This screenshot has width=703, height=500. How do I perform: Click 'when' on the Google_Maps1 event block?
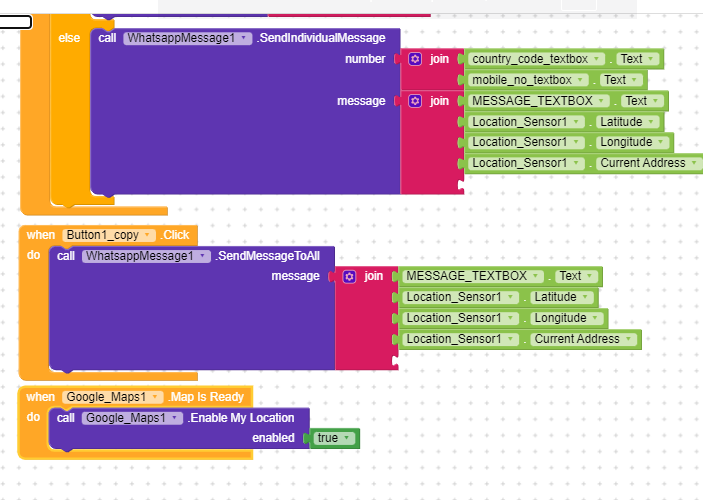(x=40, y=397)
